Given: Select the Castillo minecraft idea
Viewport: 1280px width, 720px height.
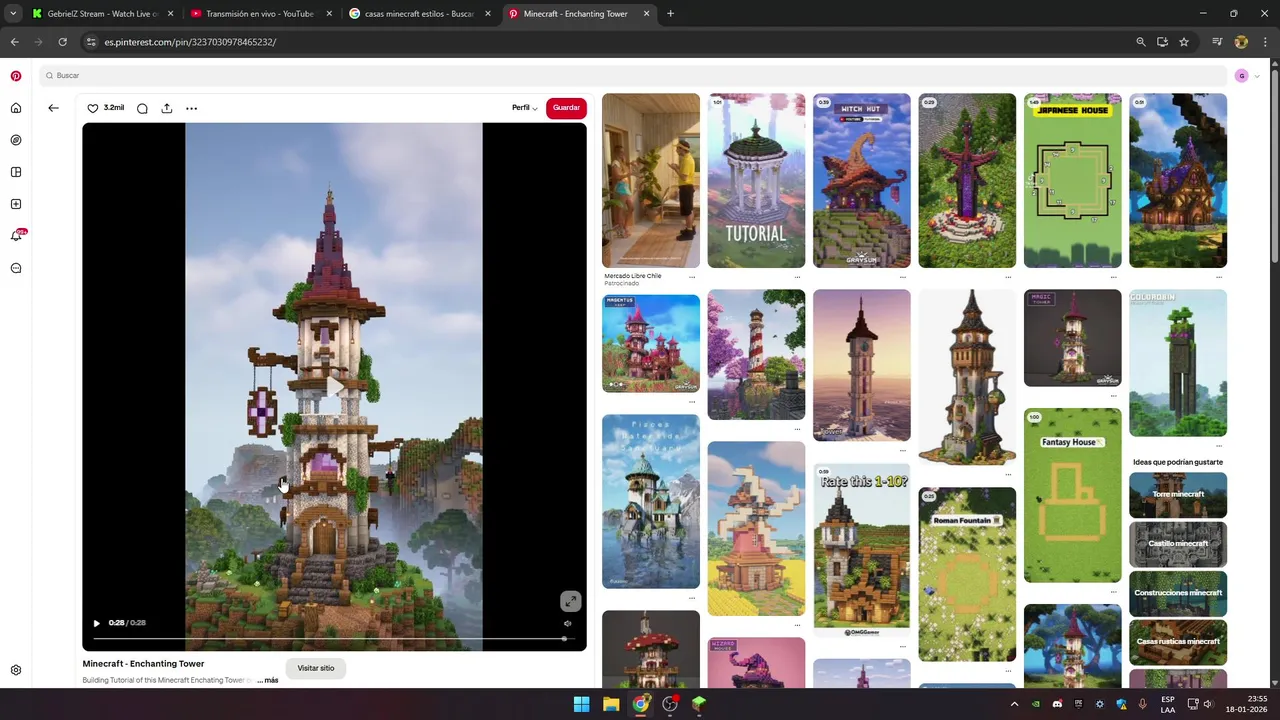Looking at the screenshot, I should pyautogui.click(x=1178, y=544).
